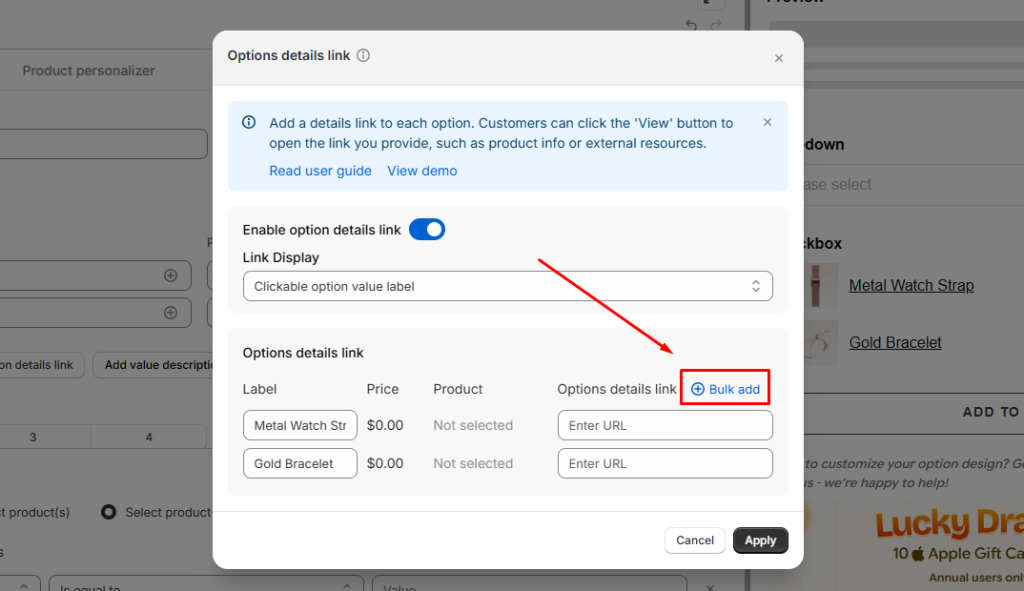
Task: Click the Cancel button
Action: (694, 540)
